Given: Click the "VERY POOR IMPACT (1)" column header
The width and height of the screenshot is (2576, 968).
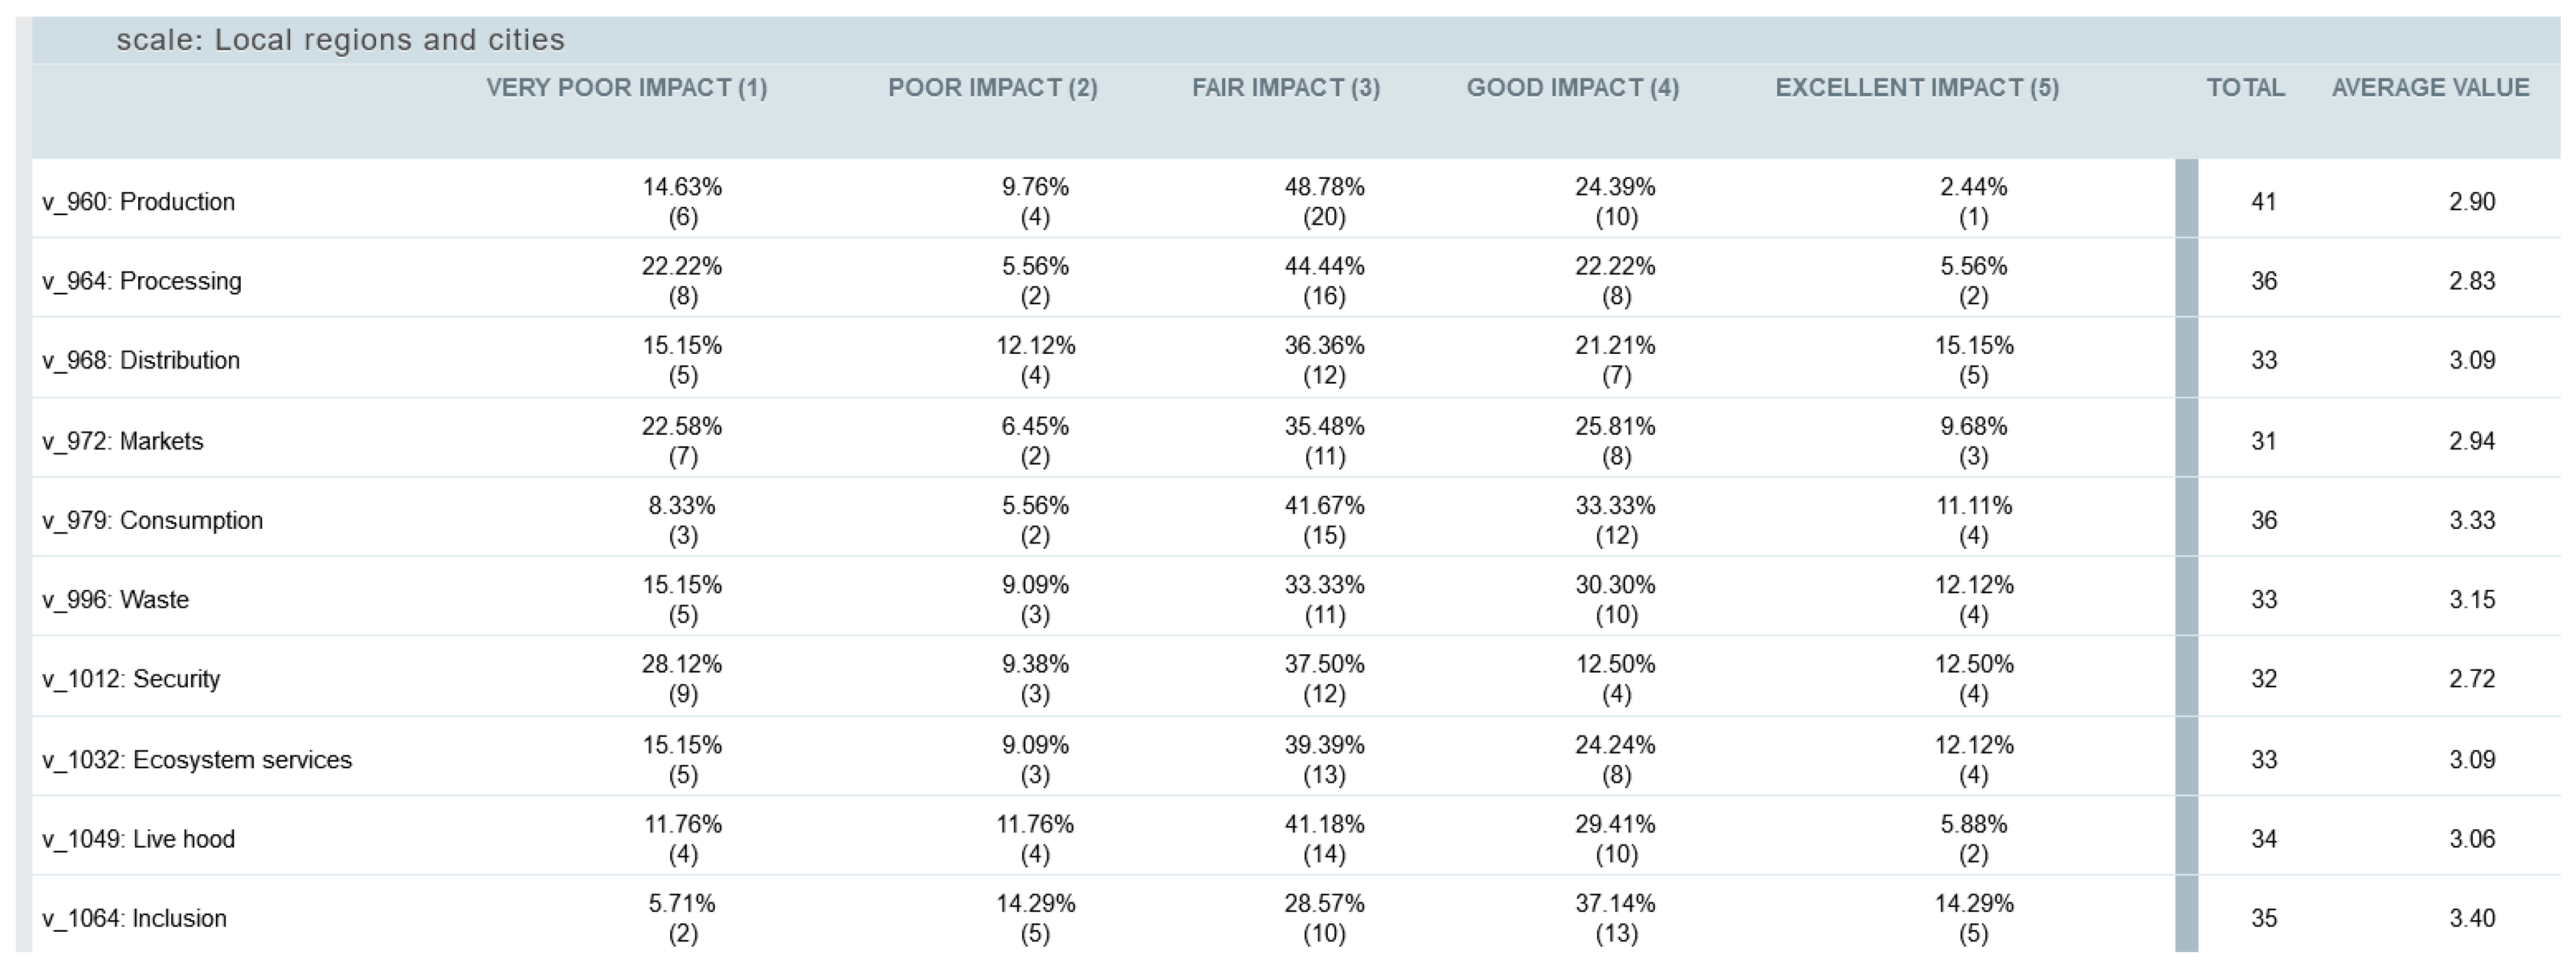Looking at the screenshot, I should coord(626,88).
